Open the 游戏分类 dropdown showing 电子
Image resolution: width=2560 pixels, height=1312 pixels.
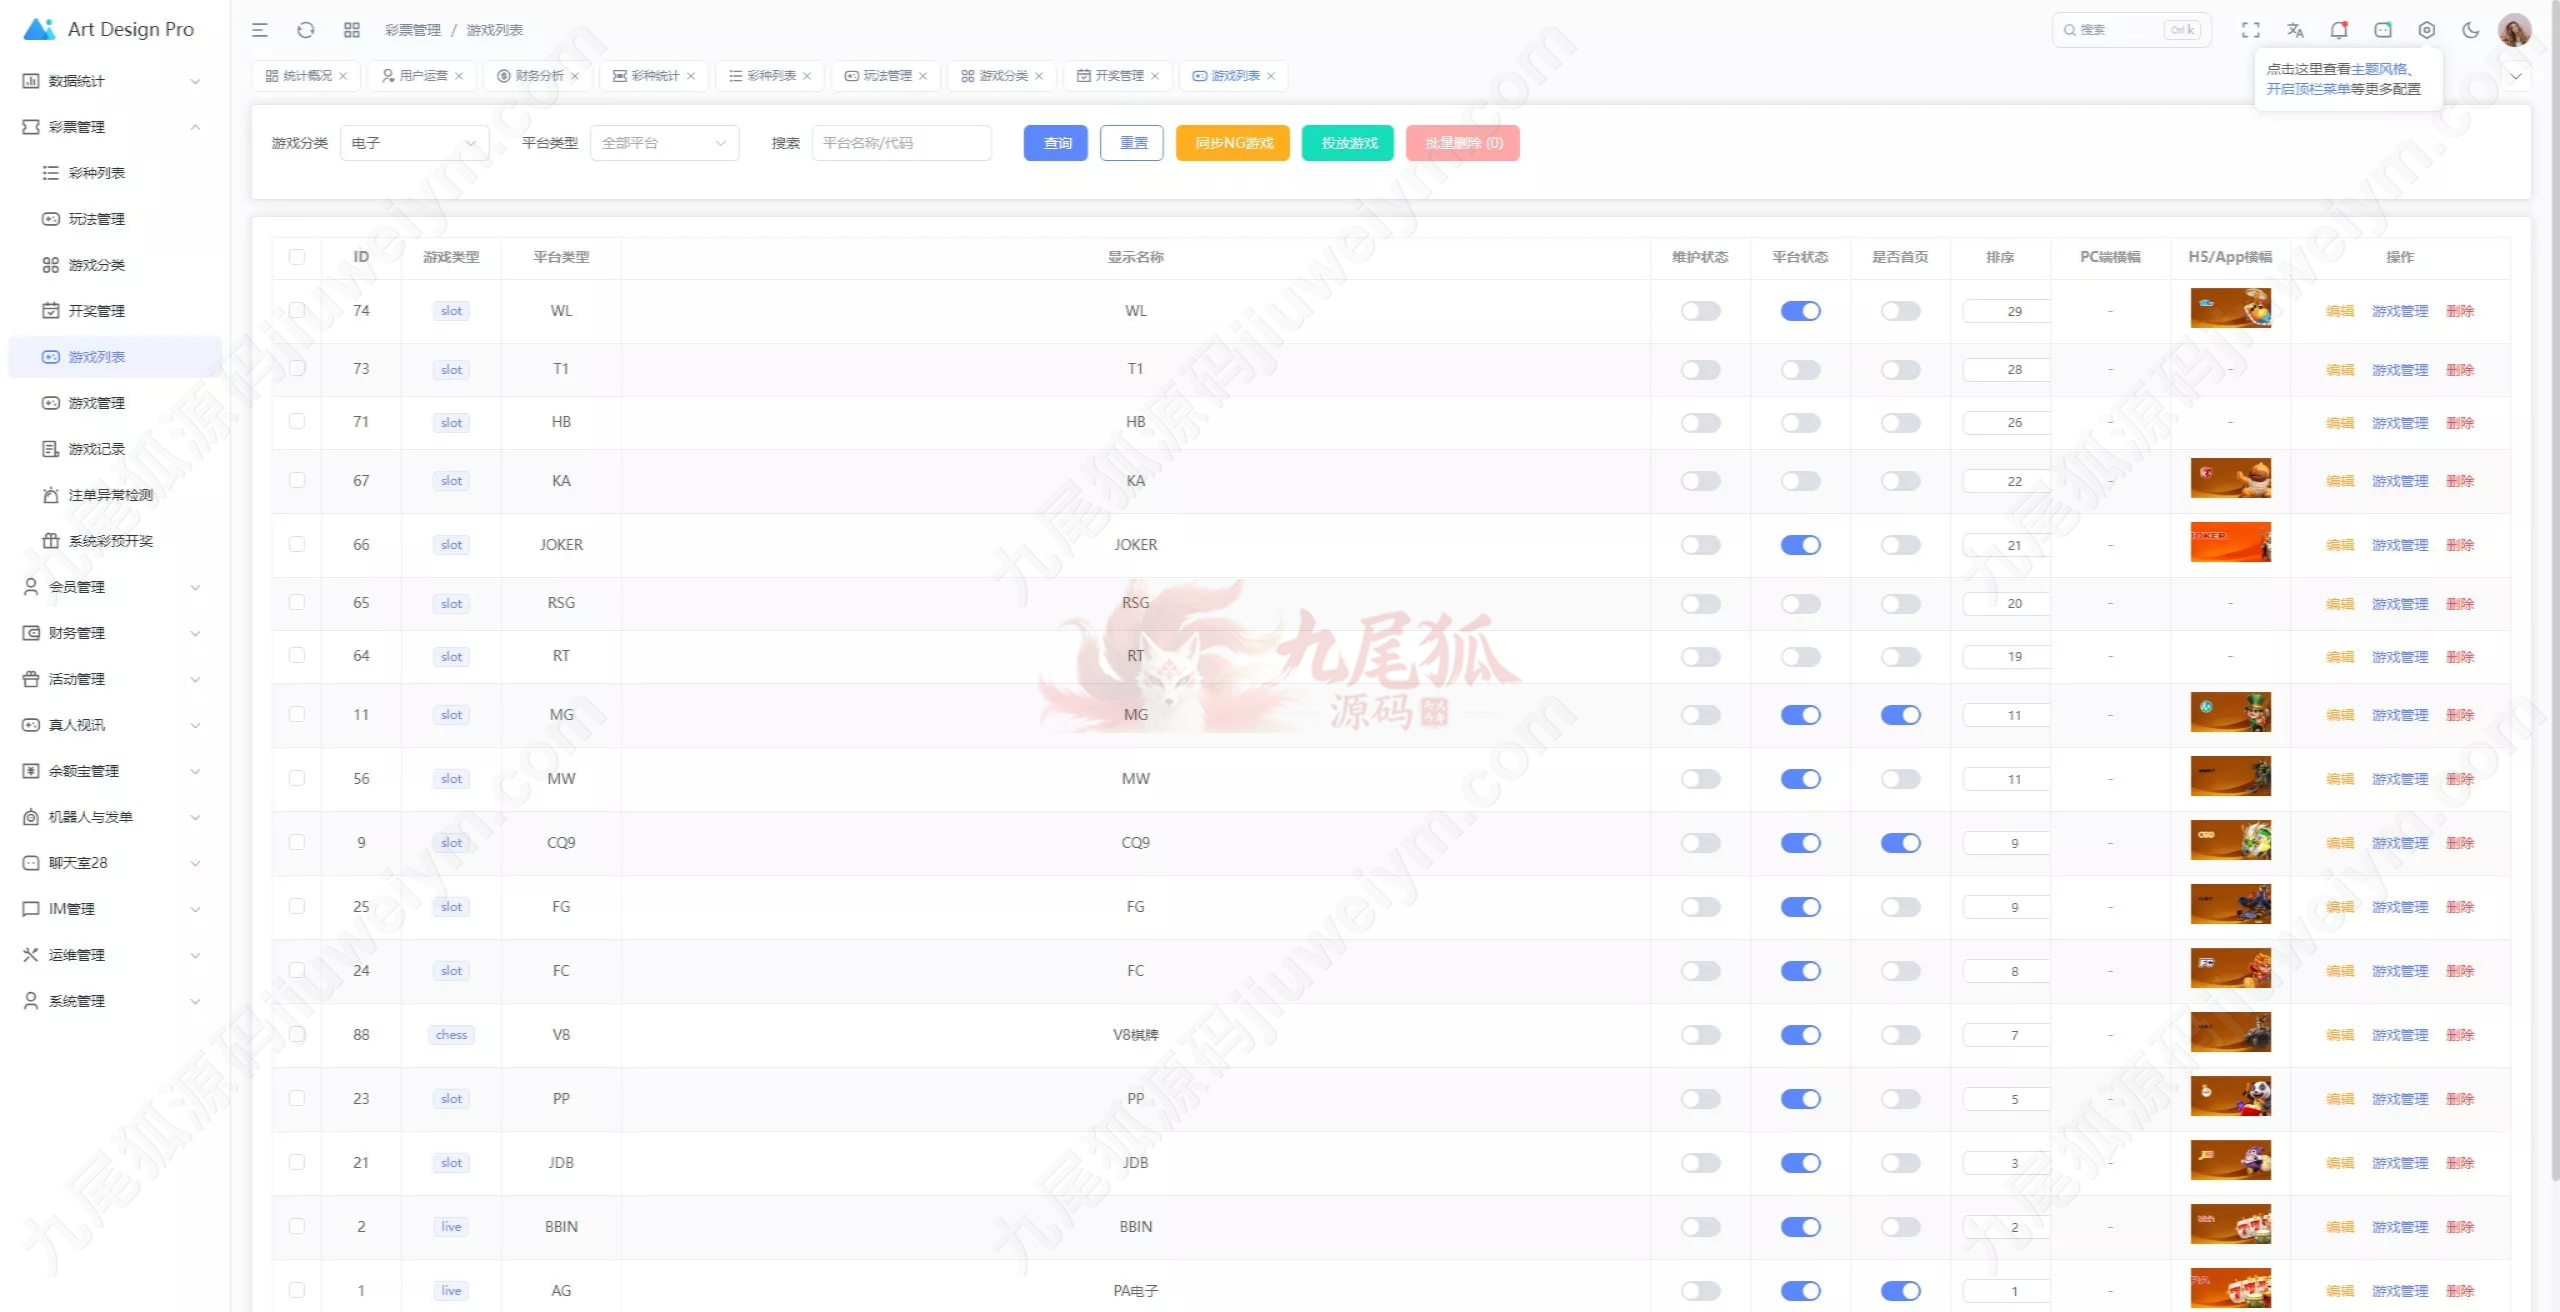pos(414,143)
